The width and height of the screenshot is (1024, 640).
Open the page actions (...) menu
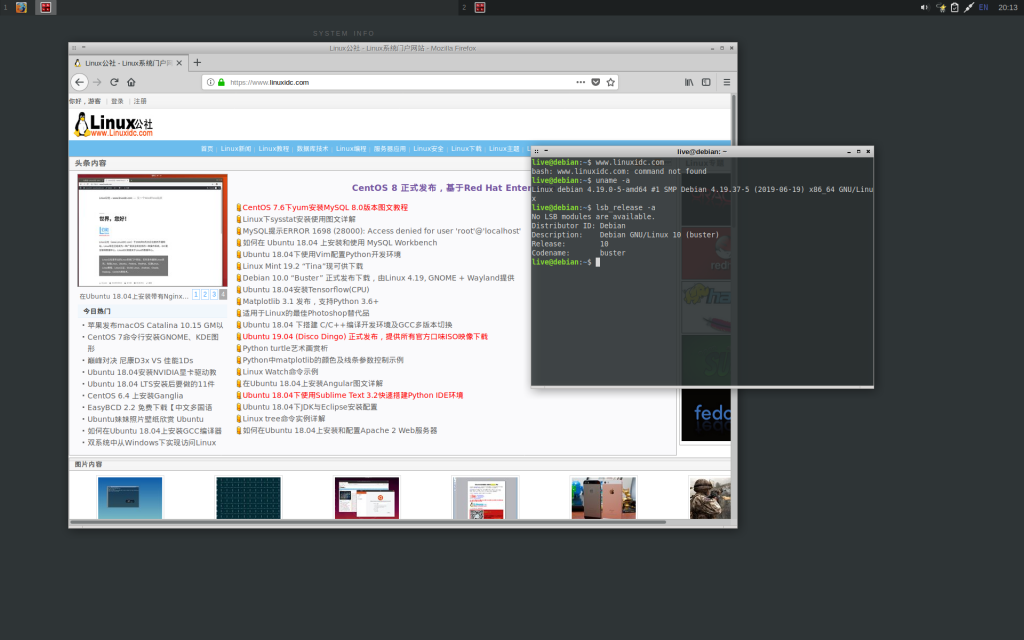click(x=580, y=82)
